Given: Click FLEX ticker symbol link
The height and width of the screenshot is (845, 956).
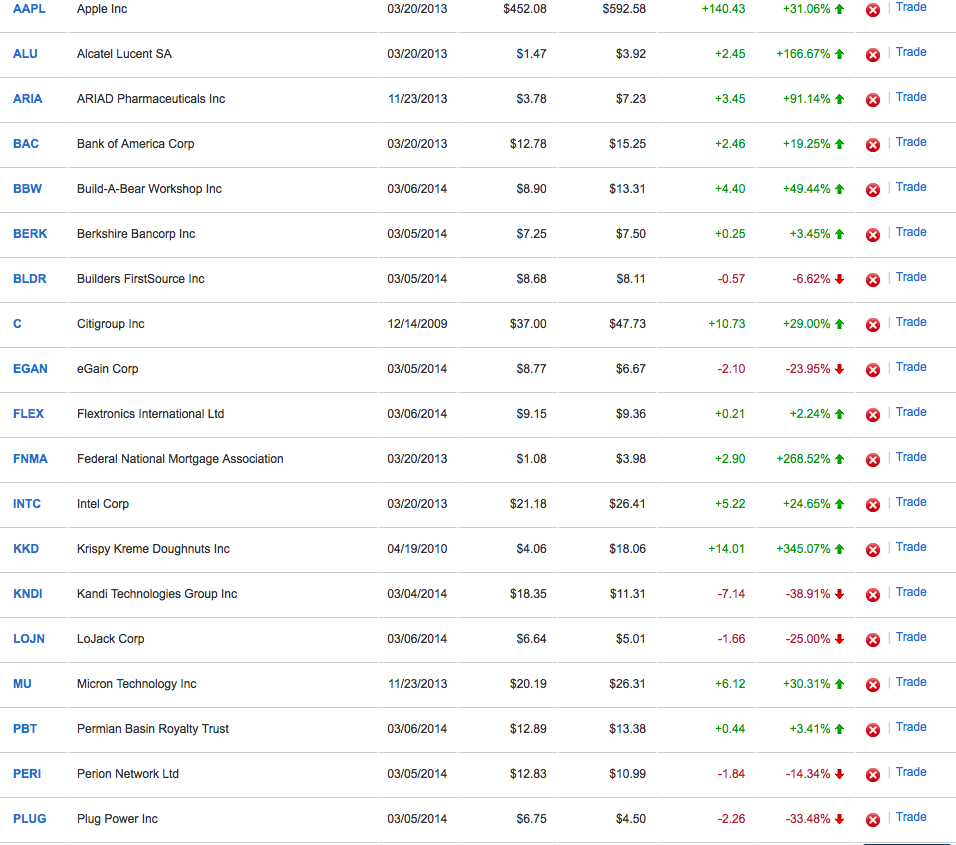Looking at the screenshot, I should pos(28,414).
